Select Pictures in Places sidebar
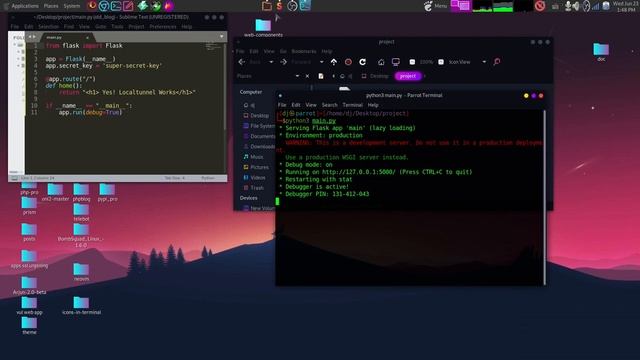Image resolution: width=640 pixels, height=360 pixels. (x=256, y=167)
